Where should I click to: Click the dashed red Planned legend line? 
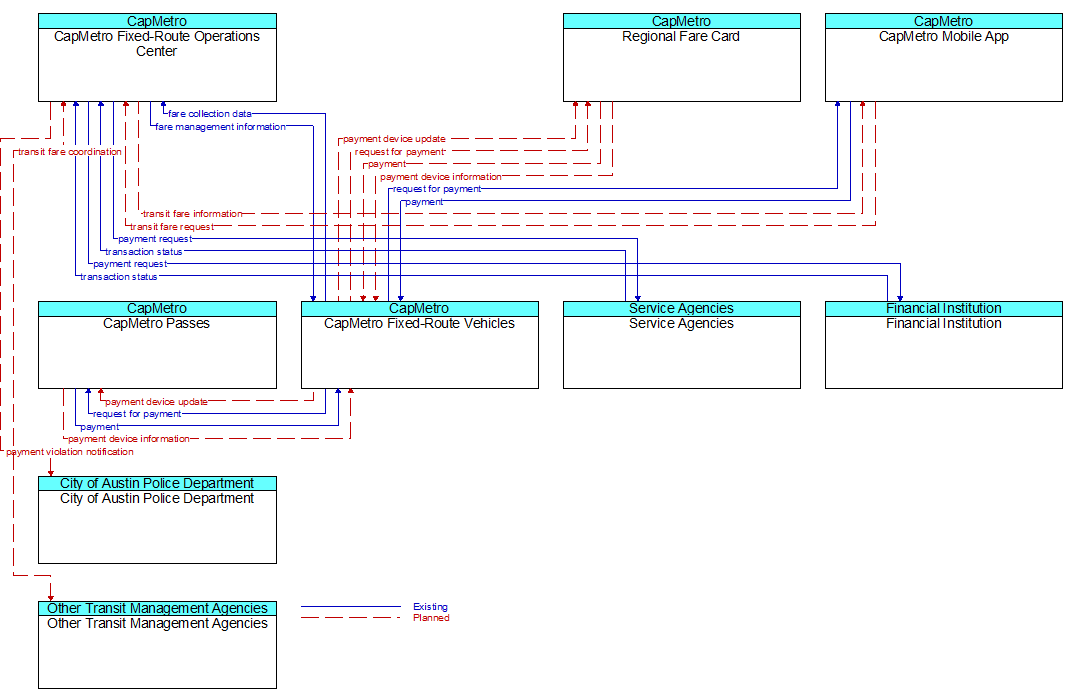[x=351, y=618]
